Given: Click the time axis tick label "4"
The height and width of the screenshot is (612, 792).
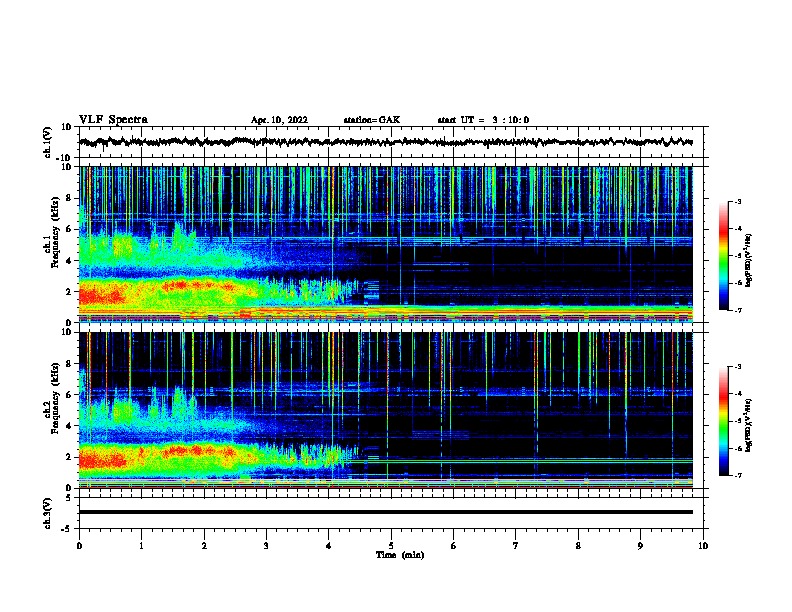Looking at the screenshot, I should (x=329, y=546).
